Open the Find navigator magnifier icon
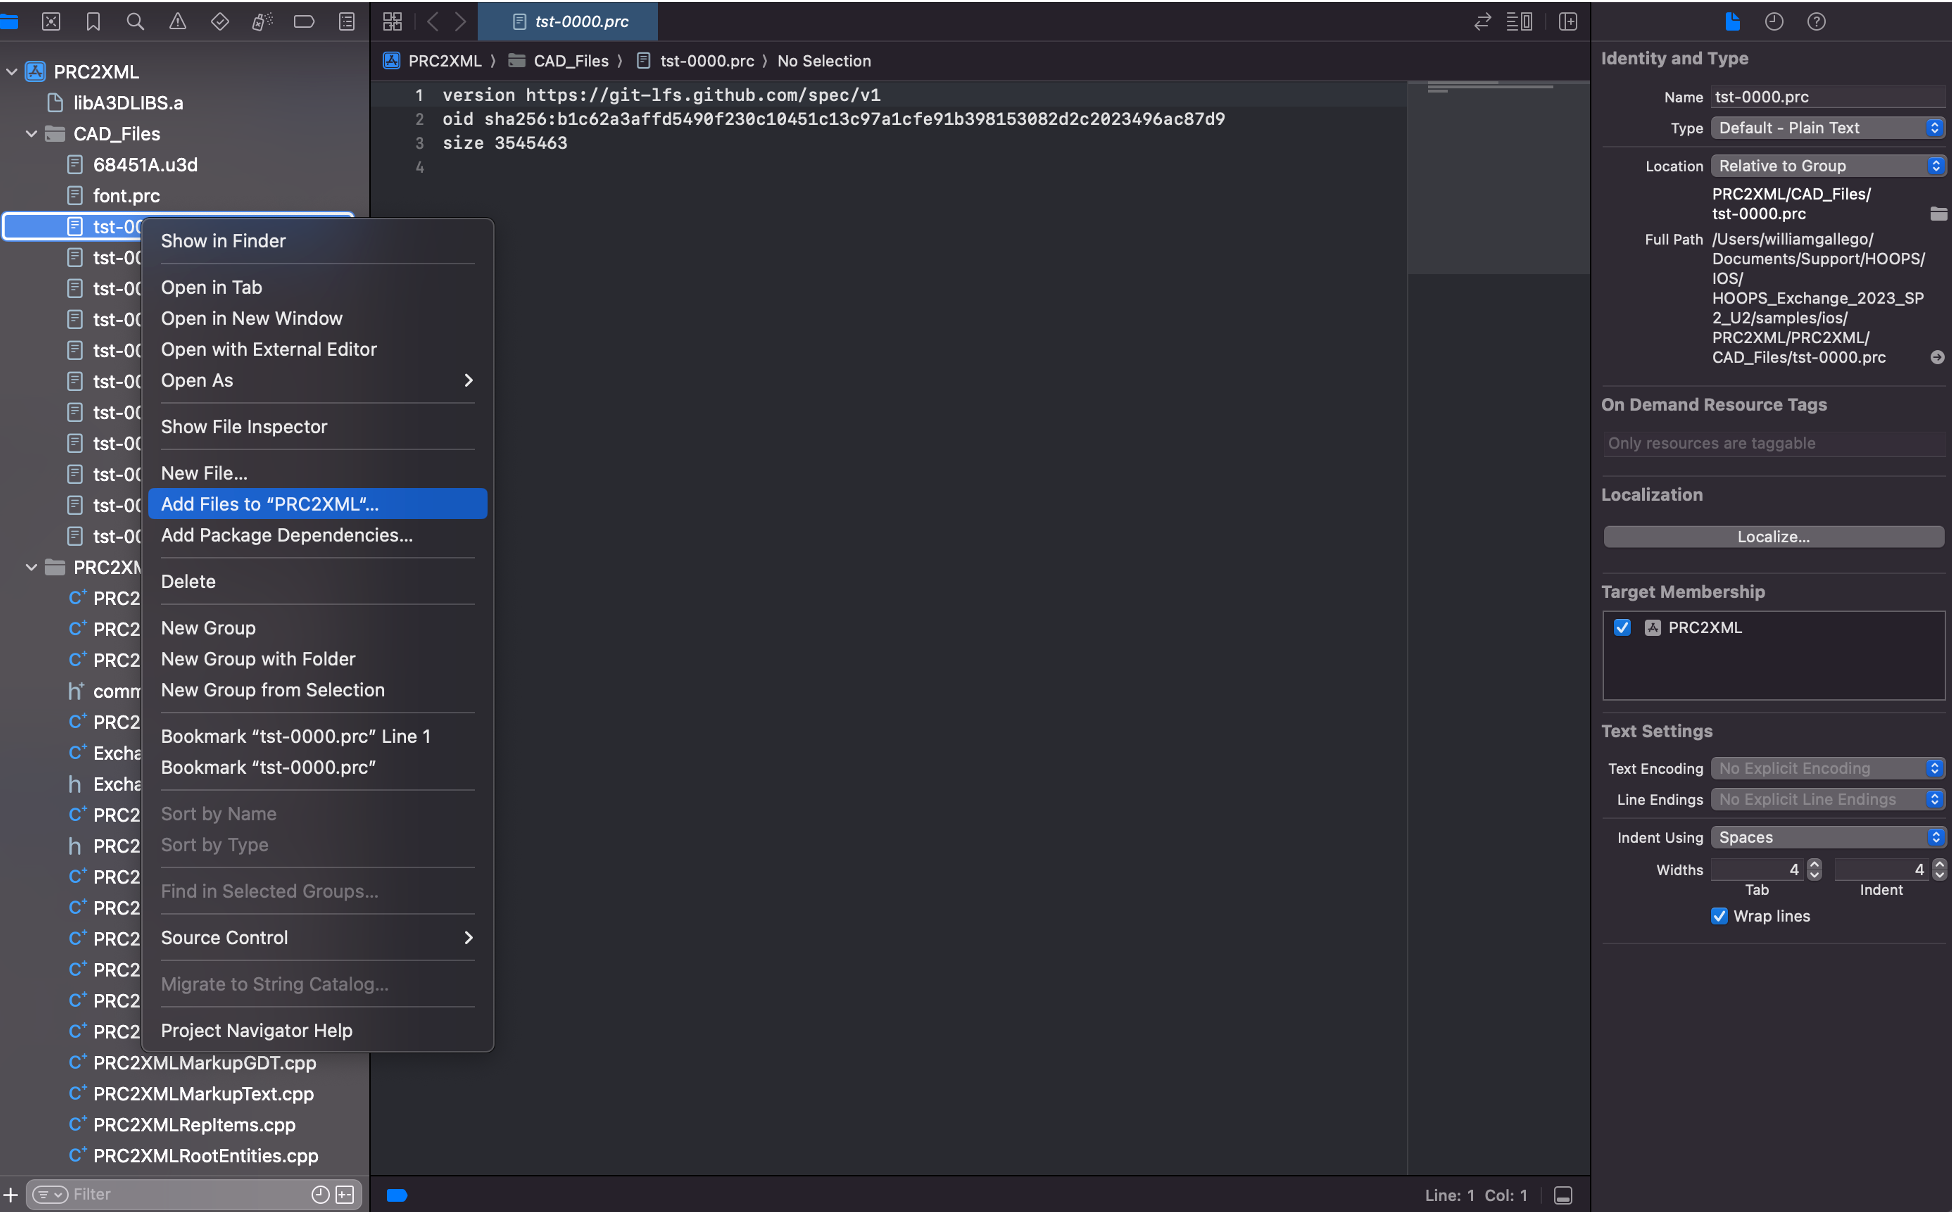 (135, 21)
